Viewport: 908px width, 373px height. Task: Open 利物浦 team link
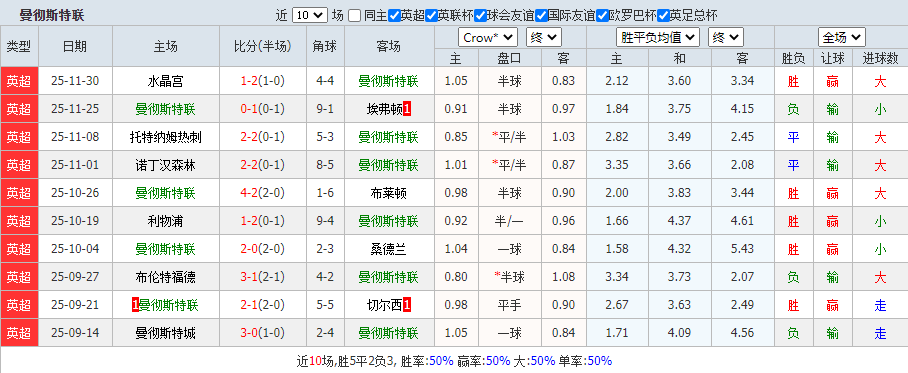click(166, 221)
